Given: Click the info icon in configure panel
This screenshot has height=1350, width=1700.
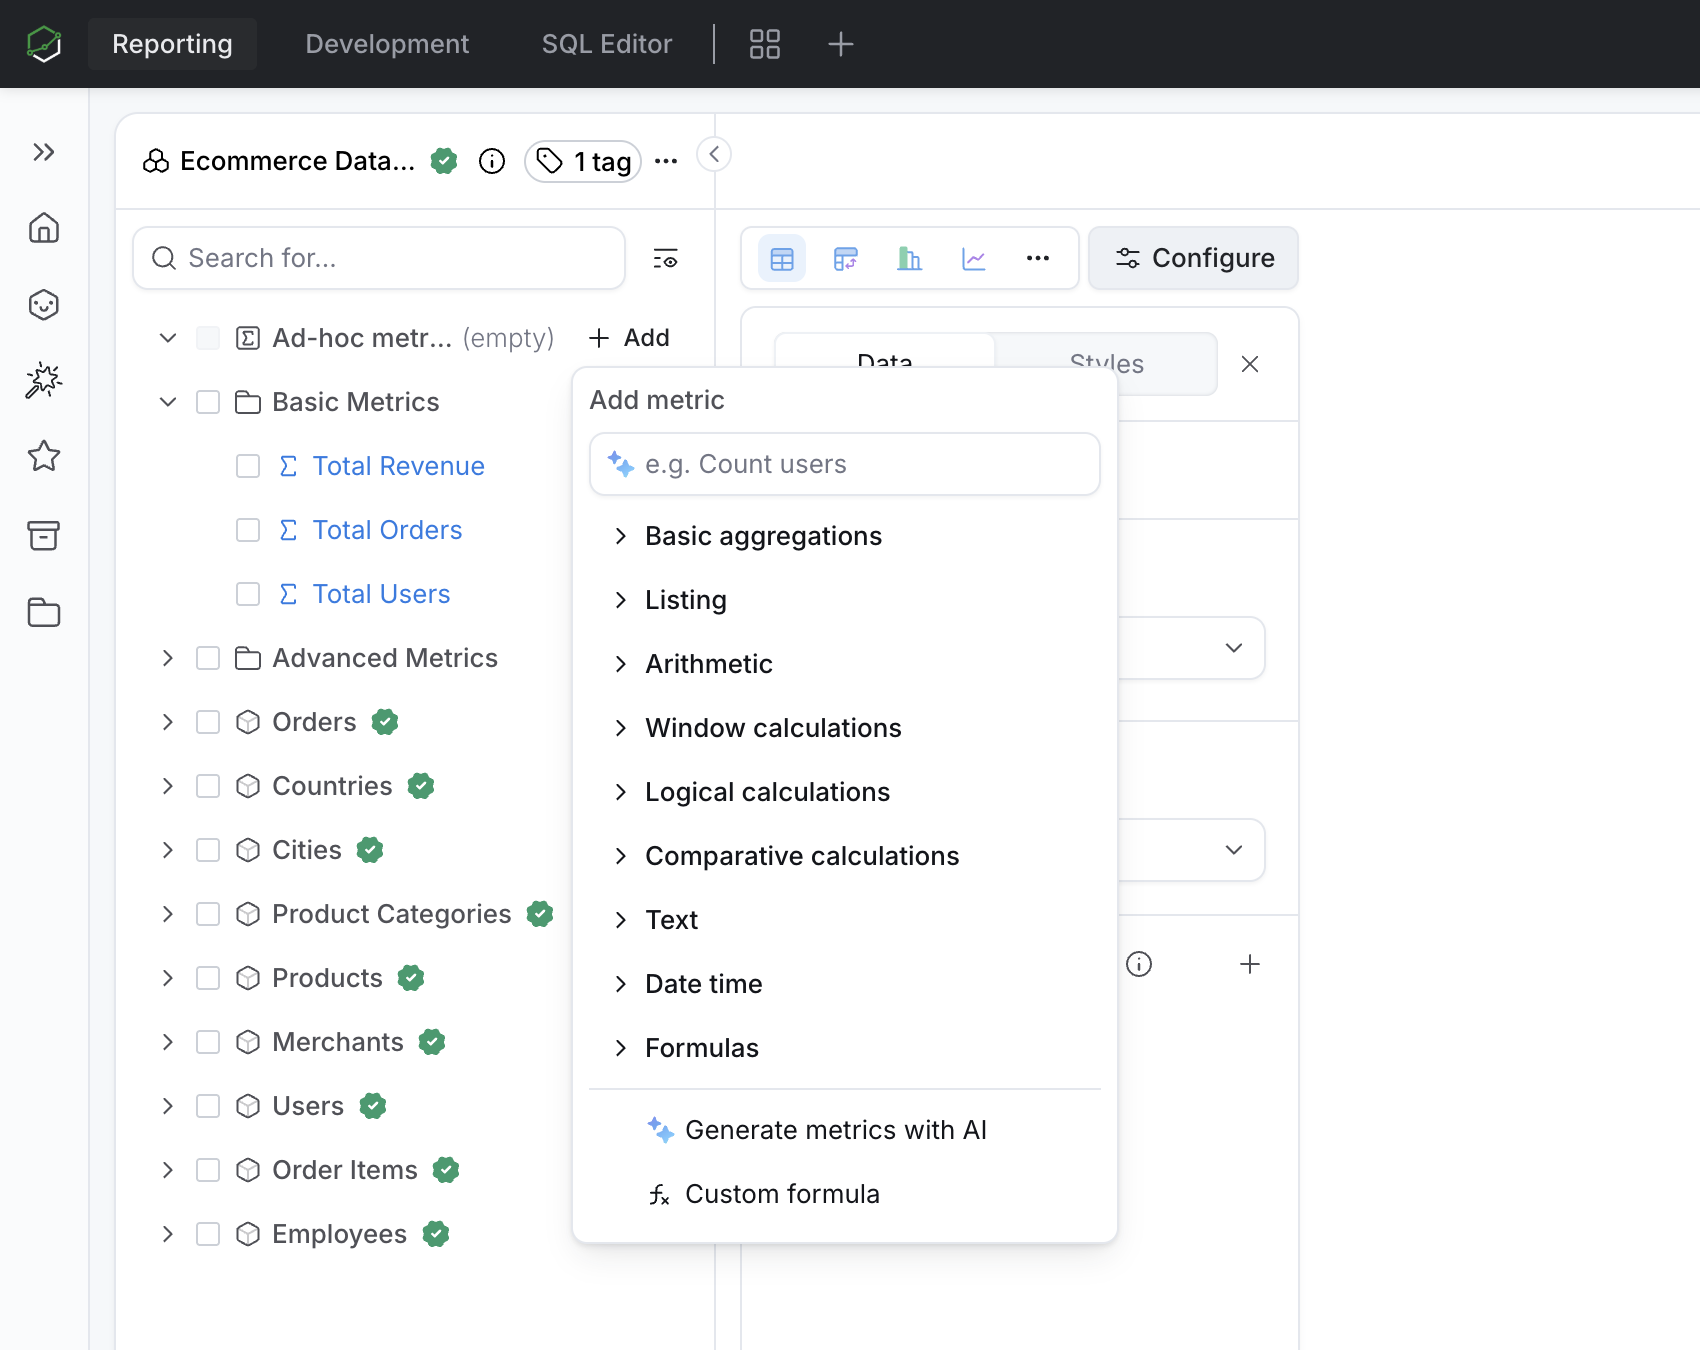Looking at the screenshot, I should (1139, 964).
